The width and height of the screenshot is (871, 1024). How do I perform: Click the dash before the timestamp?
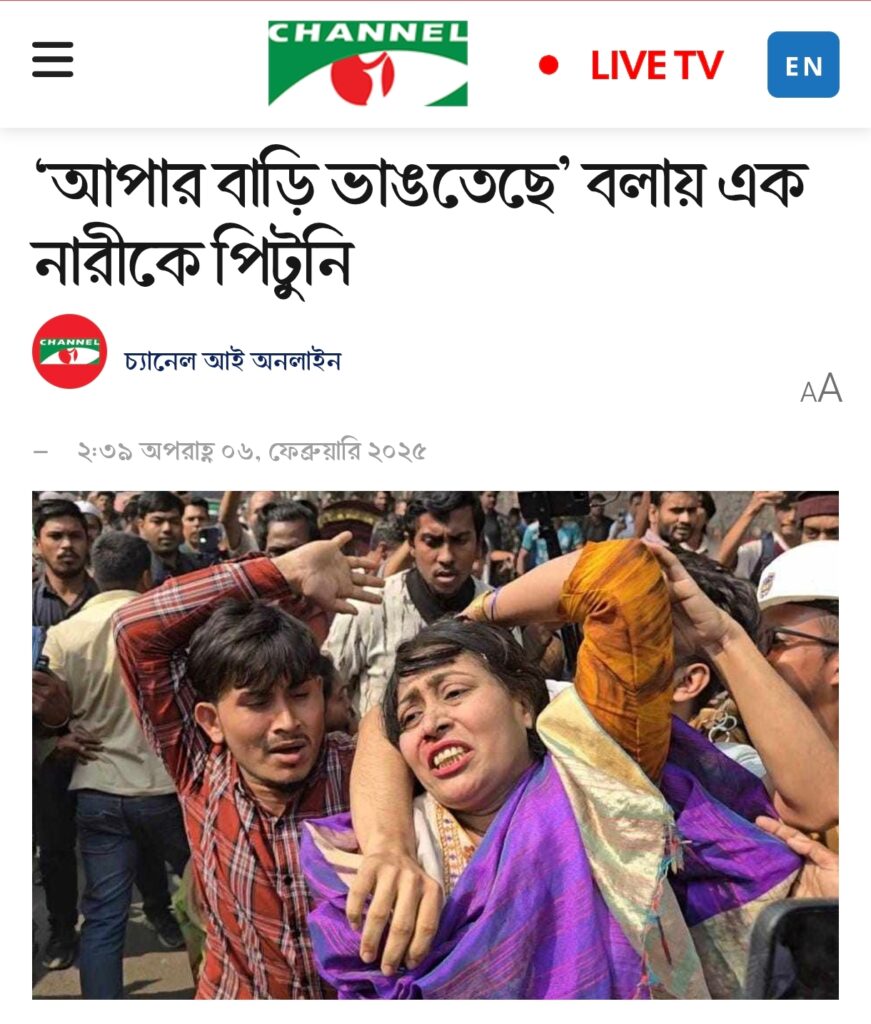(41, 451)
